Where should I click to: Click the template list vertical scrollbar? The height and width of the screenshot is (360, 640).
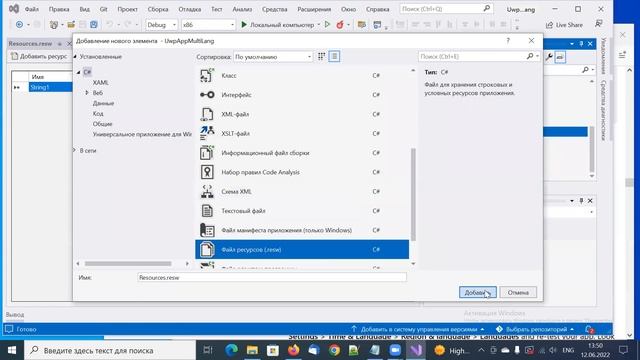[x=413, y=194]
